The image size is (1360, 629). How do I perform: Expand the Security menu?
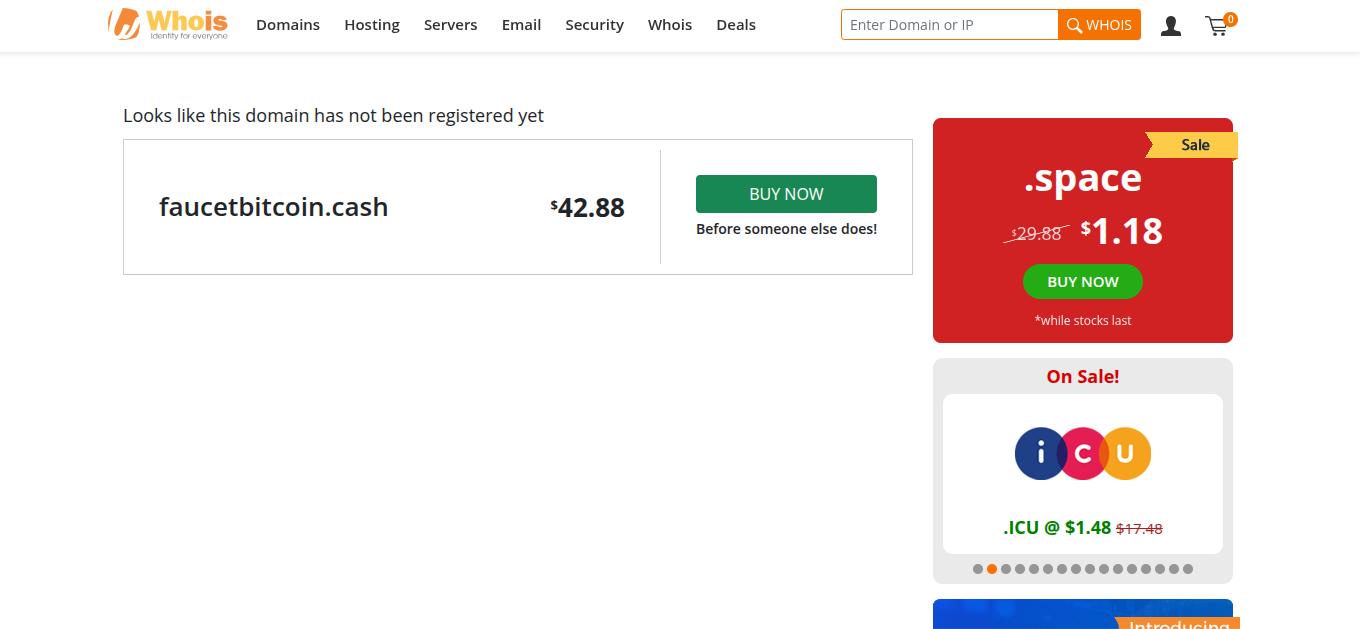594,25
